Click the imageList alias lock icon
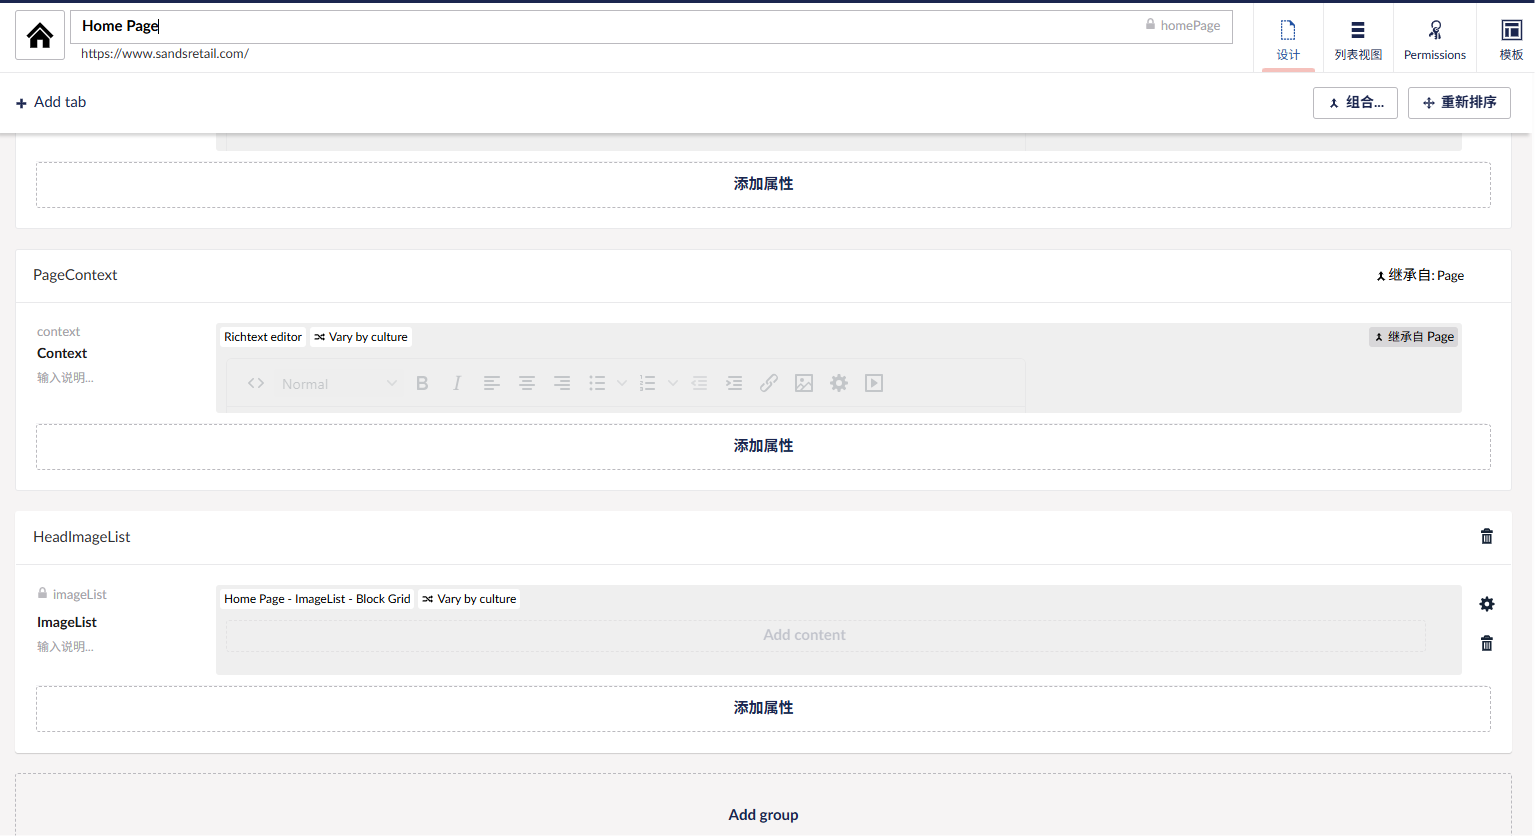Screen dimensions: 1535x836 pyautogui.click(x=42, y=593)
